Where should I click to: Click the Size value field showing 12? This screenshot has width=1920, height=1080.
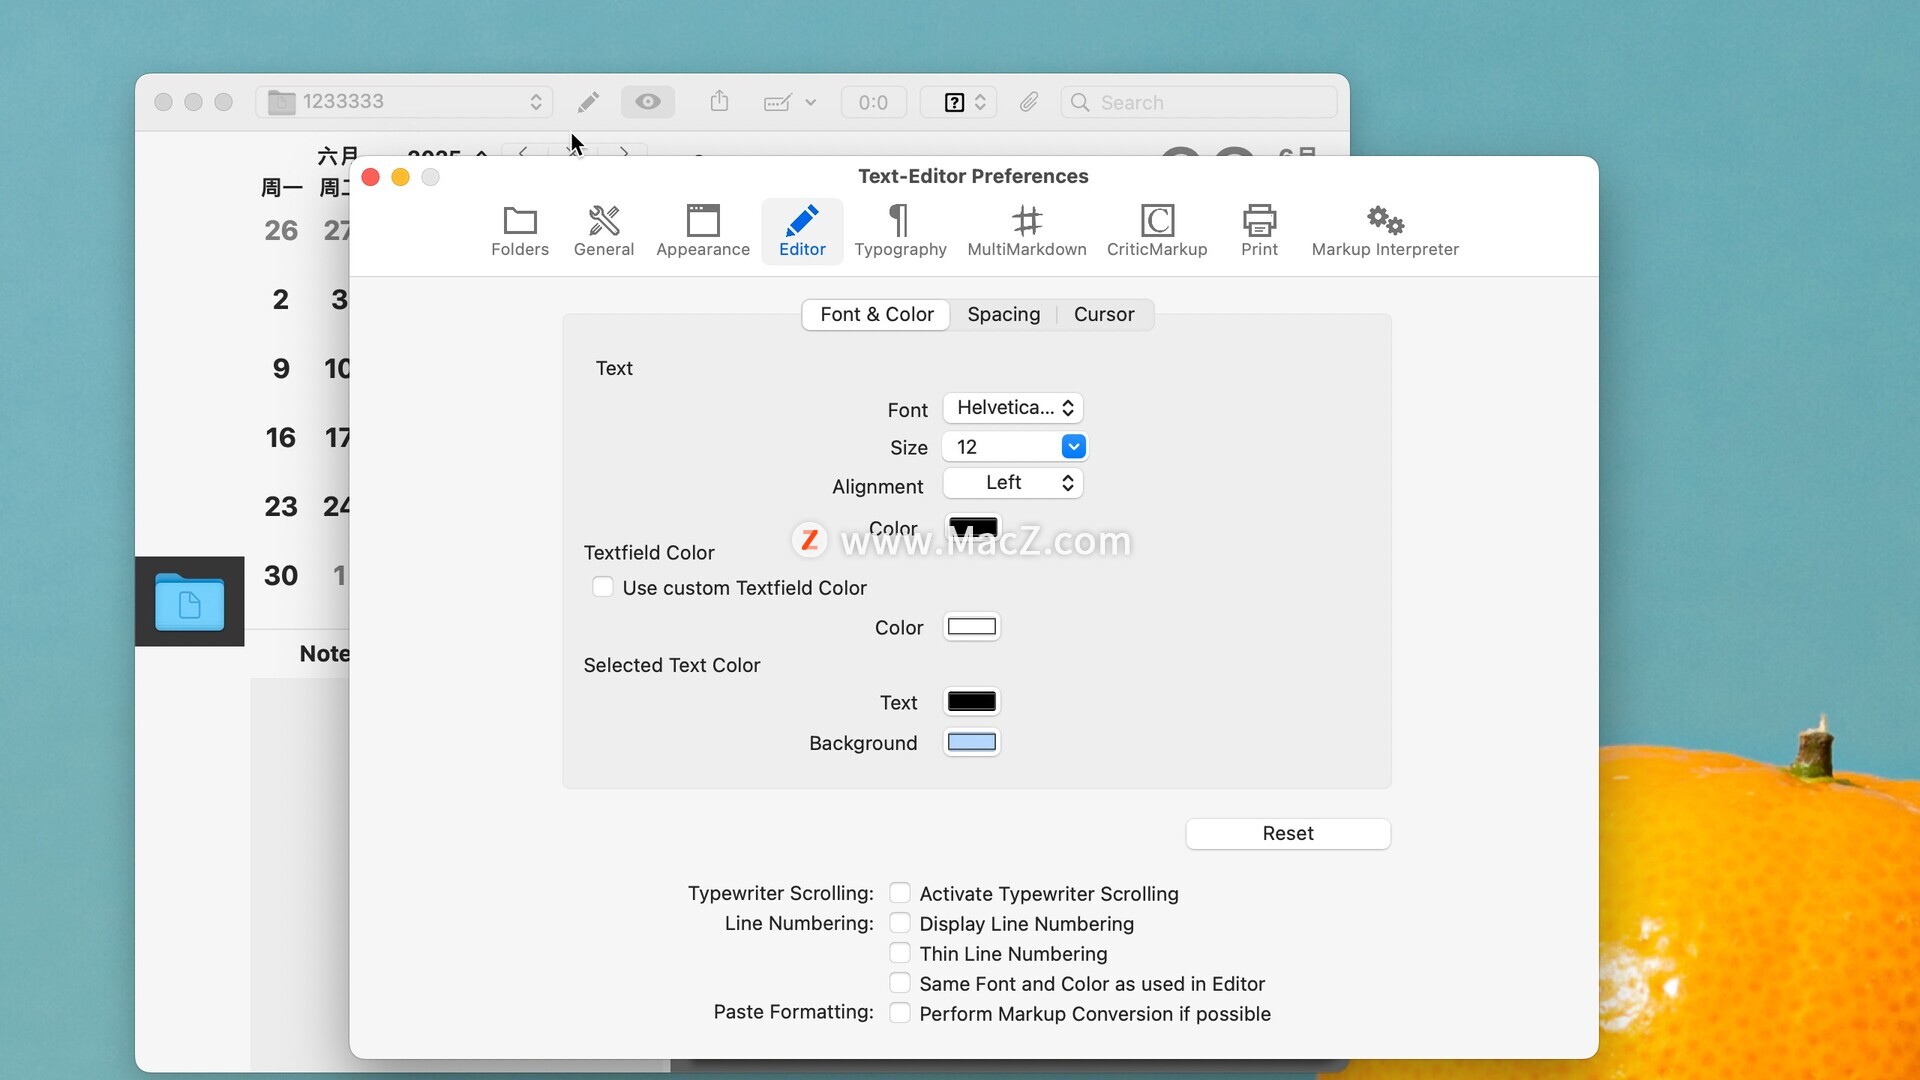coord(1002,447)
